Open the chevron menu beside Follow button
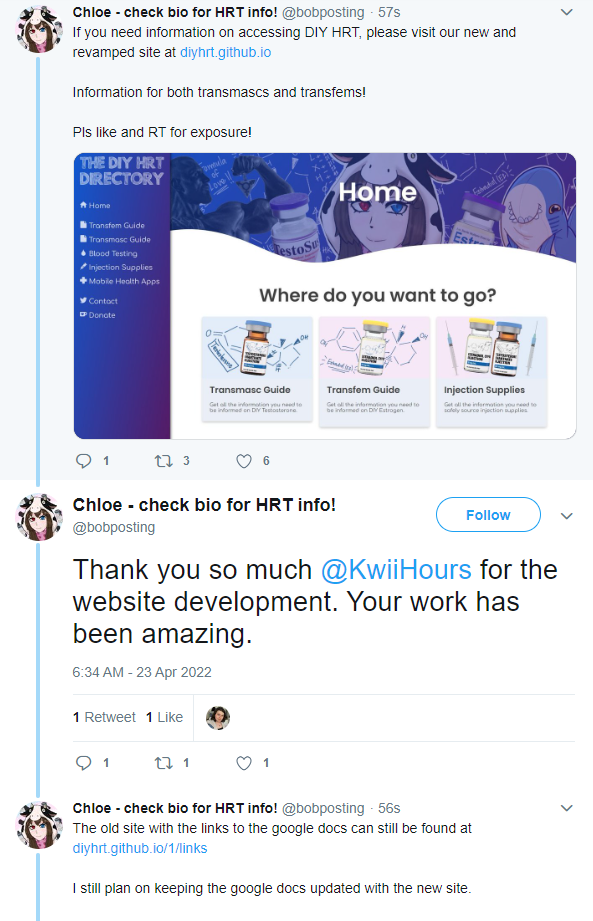593x921 pixels. click(x=567, y=516)
